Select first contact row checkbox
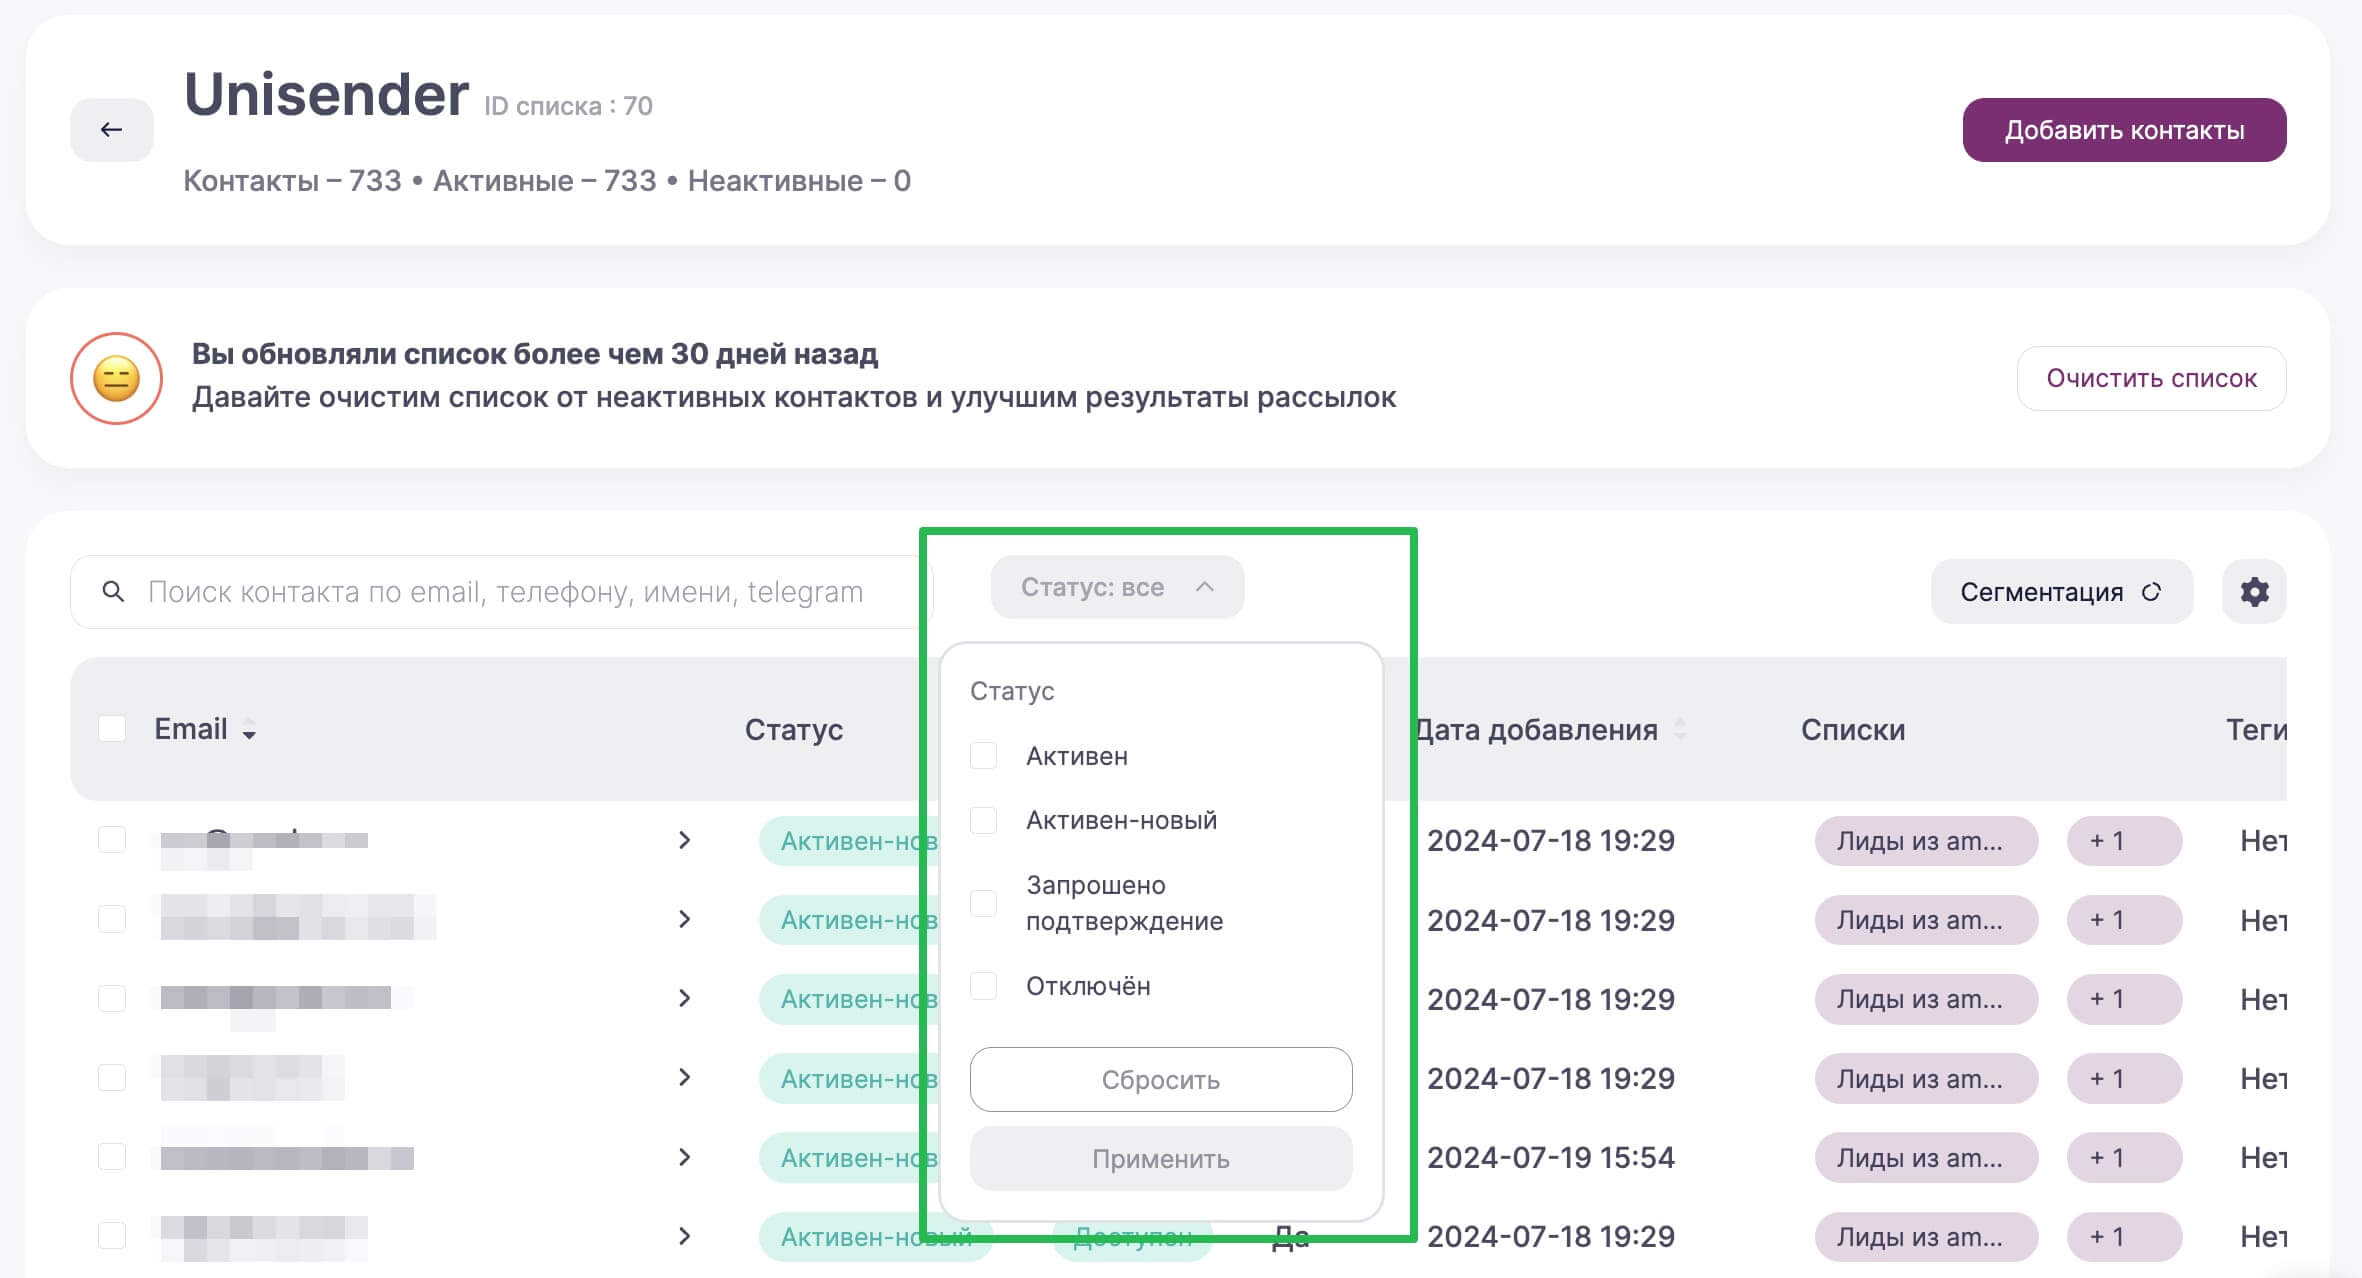Image resolution: width=2362 pixels, height=1278 pixels. pos(112,840)
